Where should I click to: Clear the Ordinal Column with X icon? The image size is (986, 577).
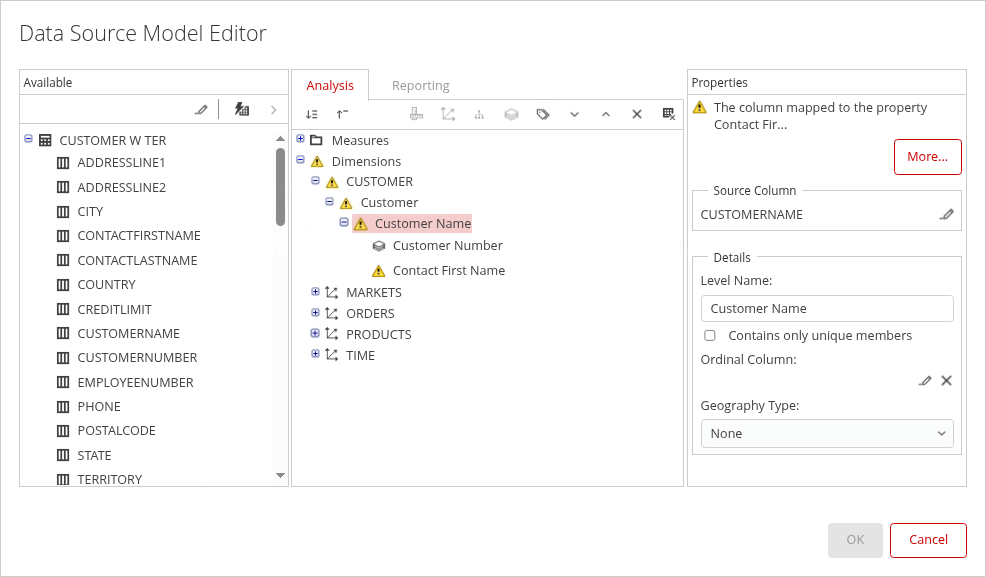tap(946, 381)
